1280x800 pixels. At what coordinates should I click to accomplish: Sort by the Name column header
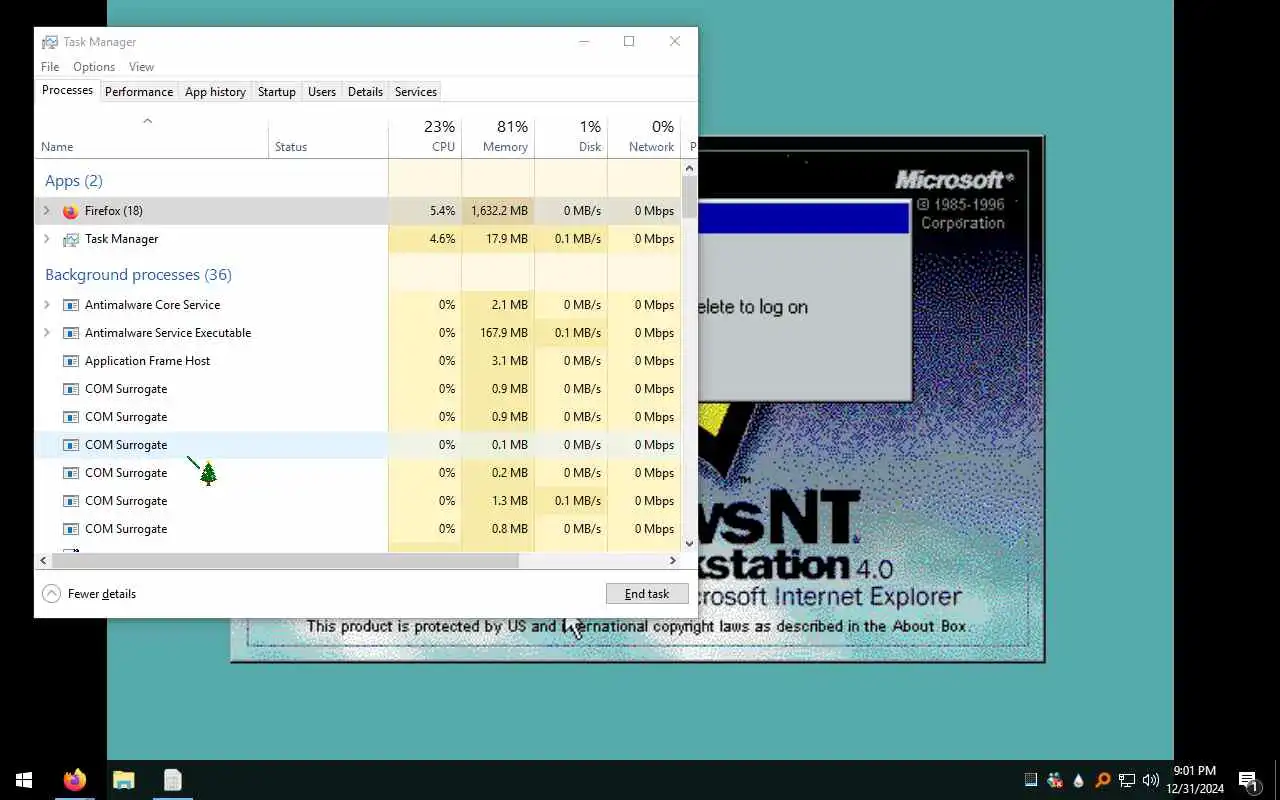pyautogui.click(x=151, y=137)
